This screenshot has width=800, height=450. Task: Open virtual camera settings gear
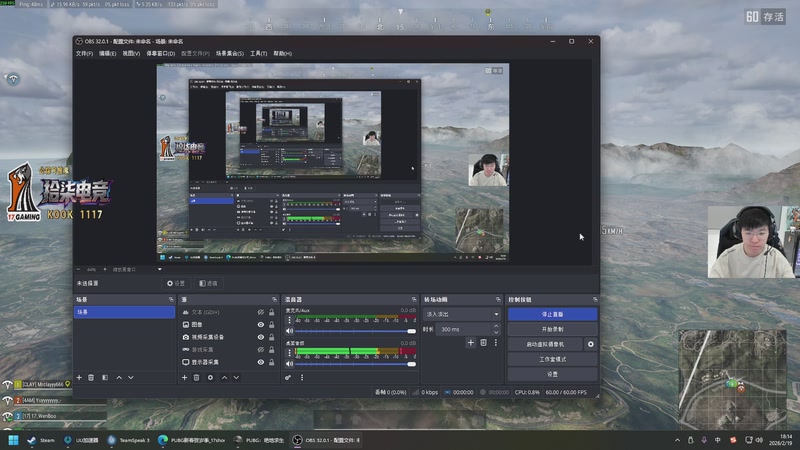[x=590, y=344]
